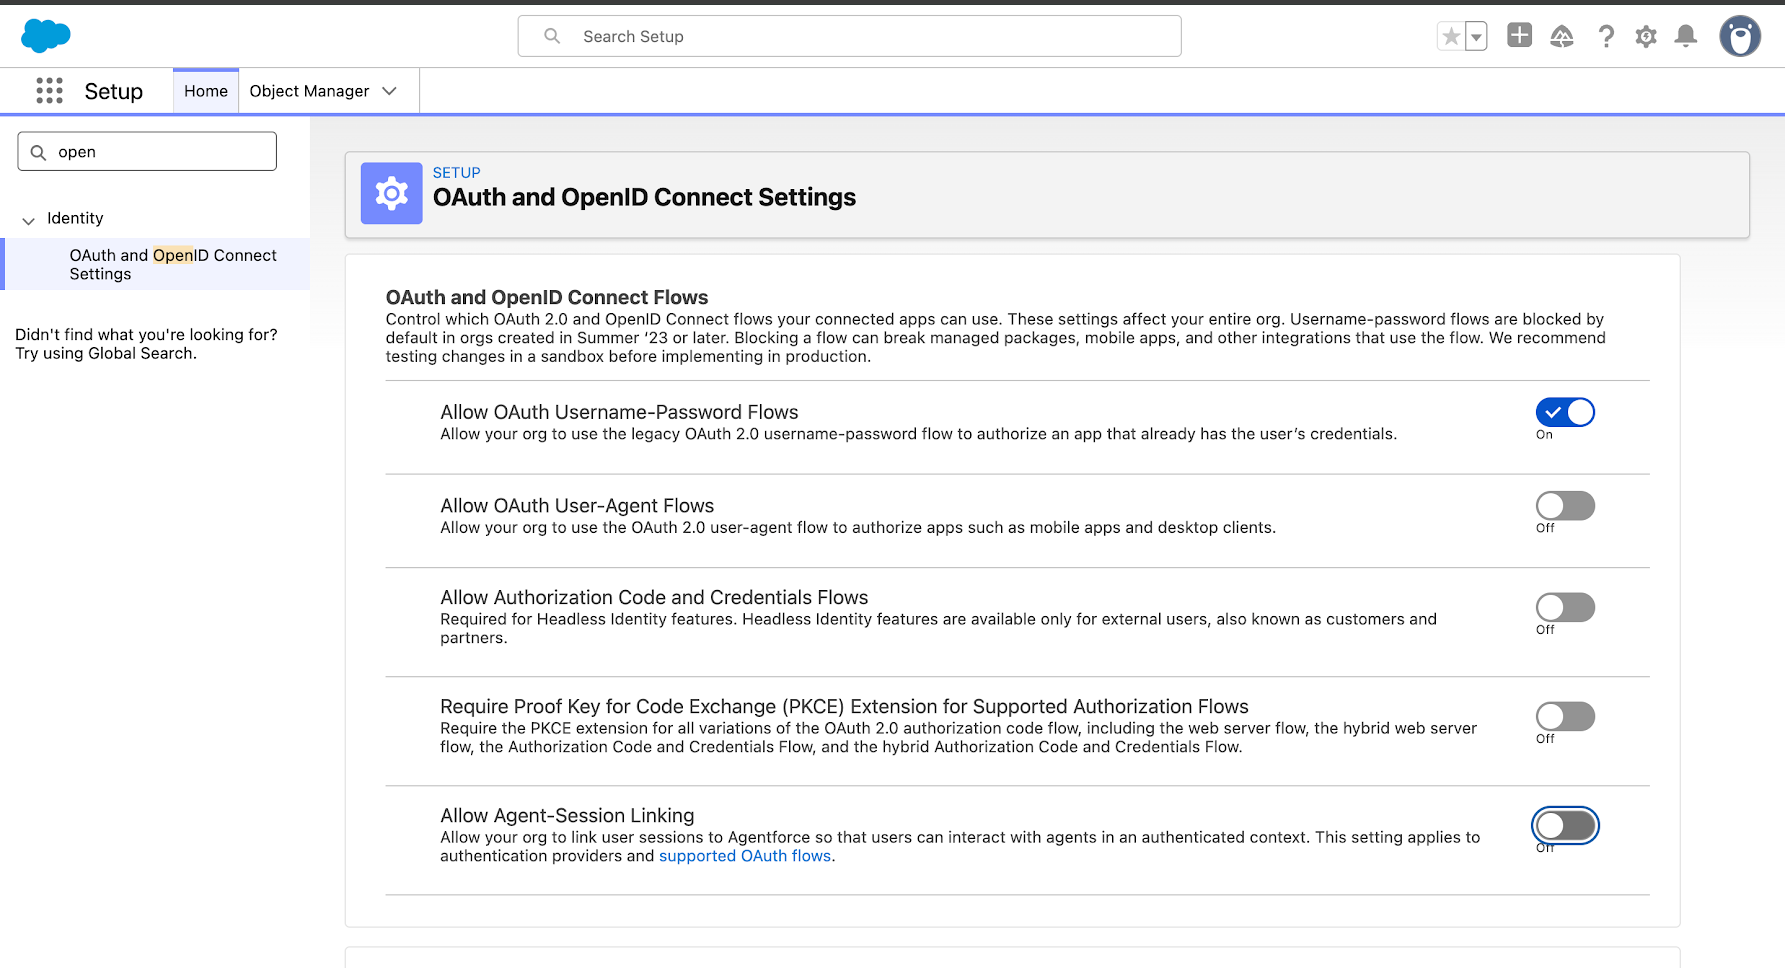Viewport: 1785px width, 968px height.
Task: Click the Favorites star icon
Action: [1451, 37]
